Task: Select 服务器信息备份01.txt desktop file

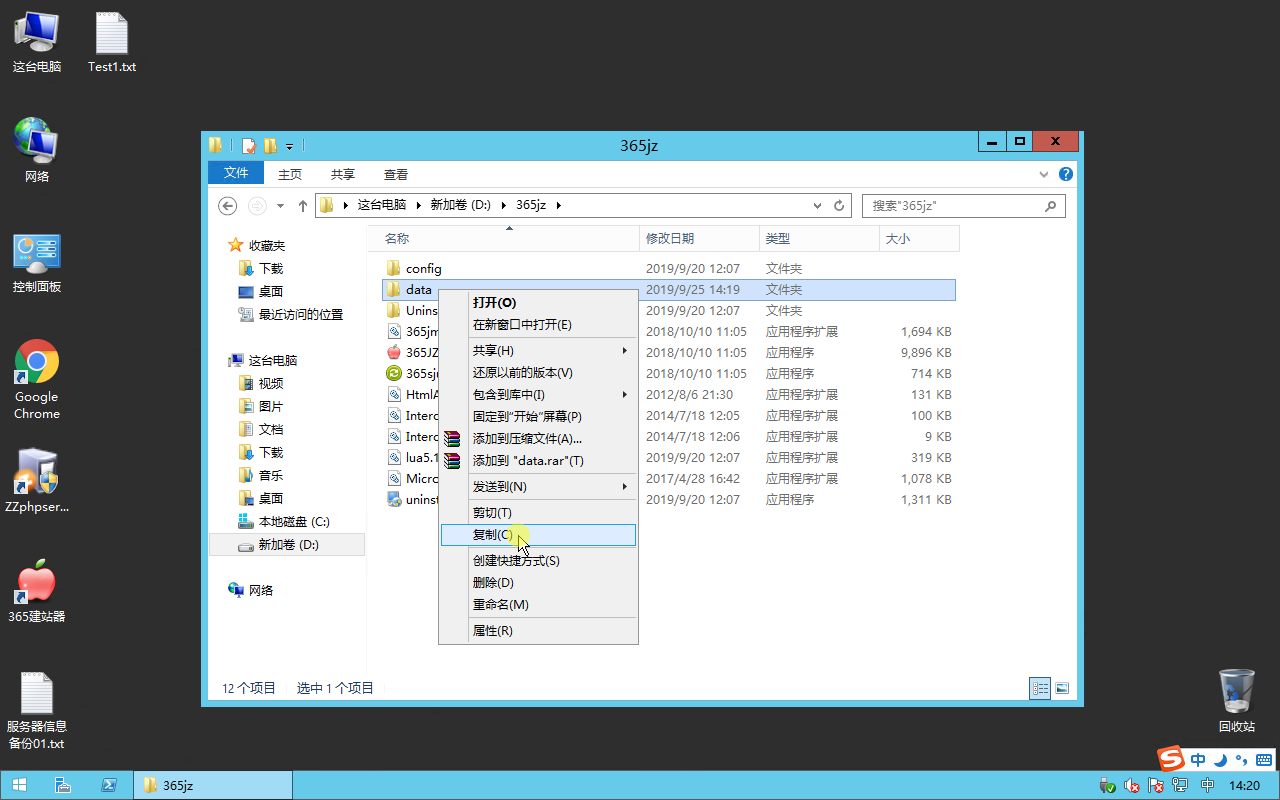Action: pyautogui.click(x=36, y=710)
